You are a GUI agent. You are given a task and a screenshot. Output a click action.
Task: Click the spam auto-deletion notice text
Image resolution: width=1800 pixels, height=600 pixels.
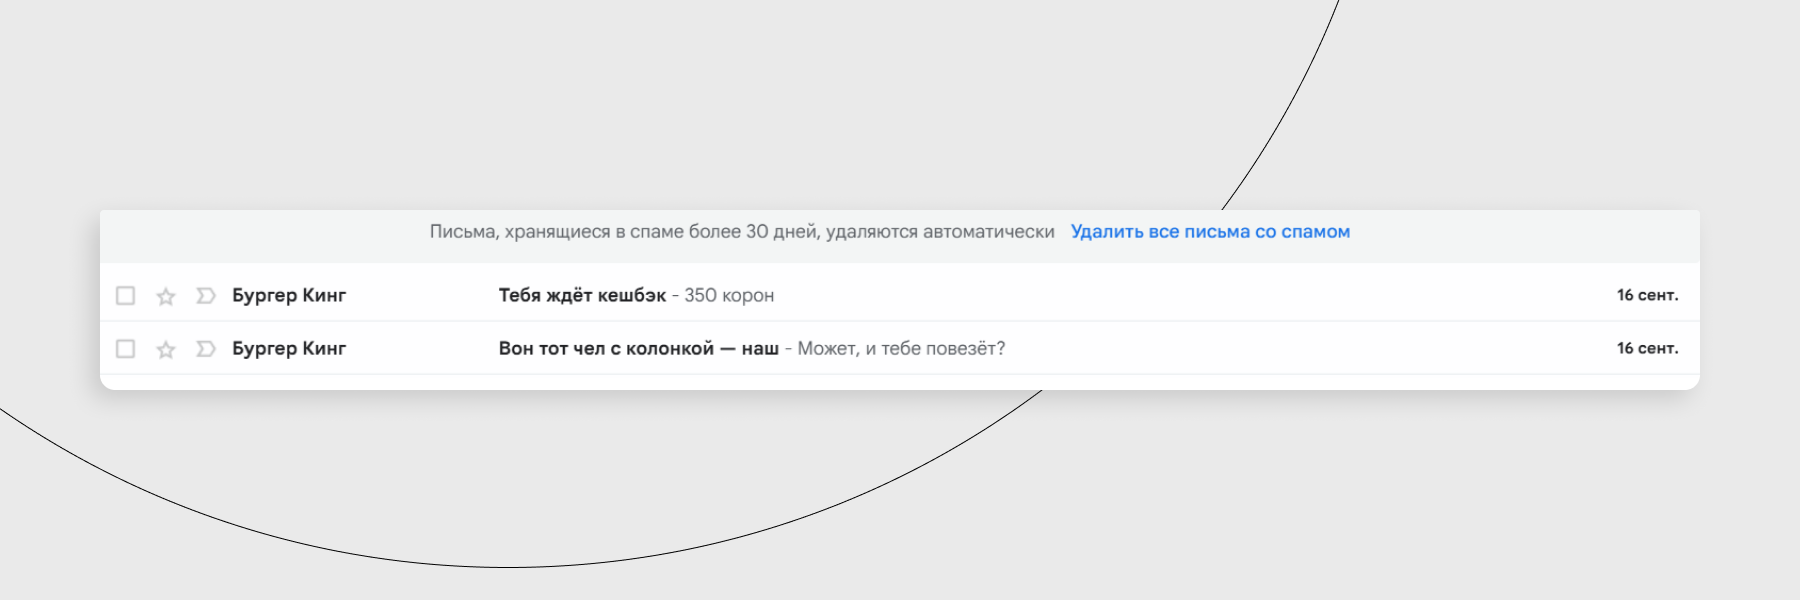742,232
